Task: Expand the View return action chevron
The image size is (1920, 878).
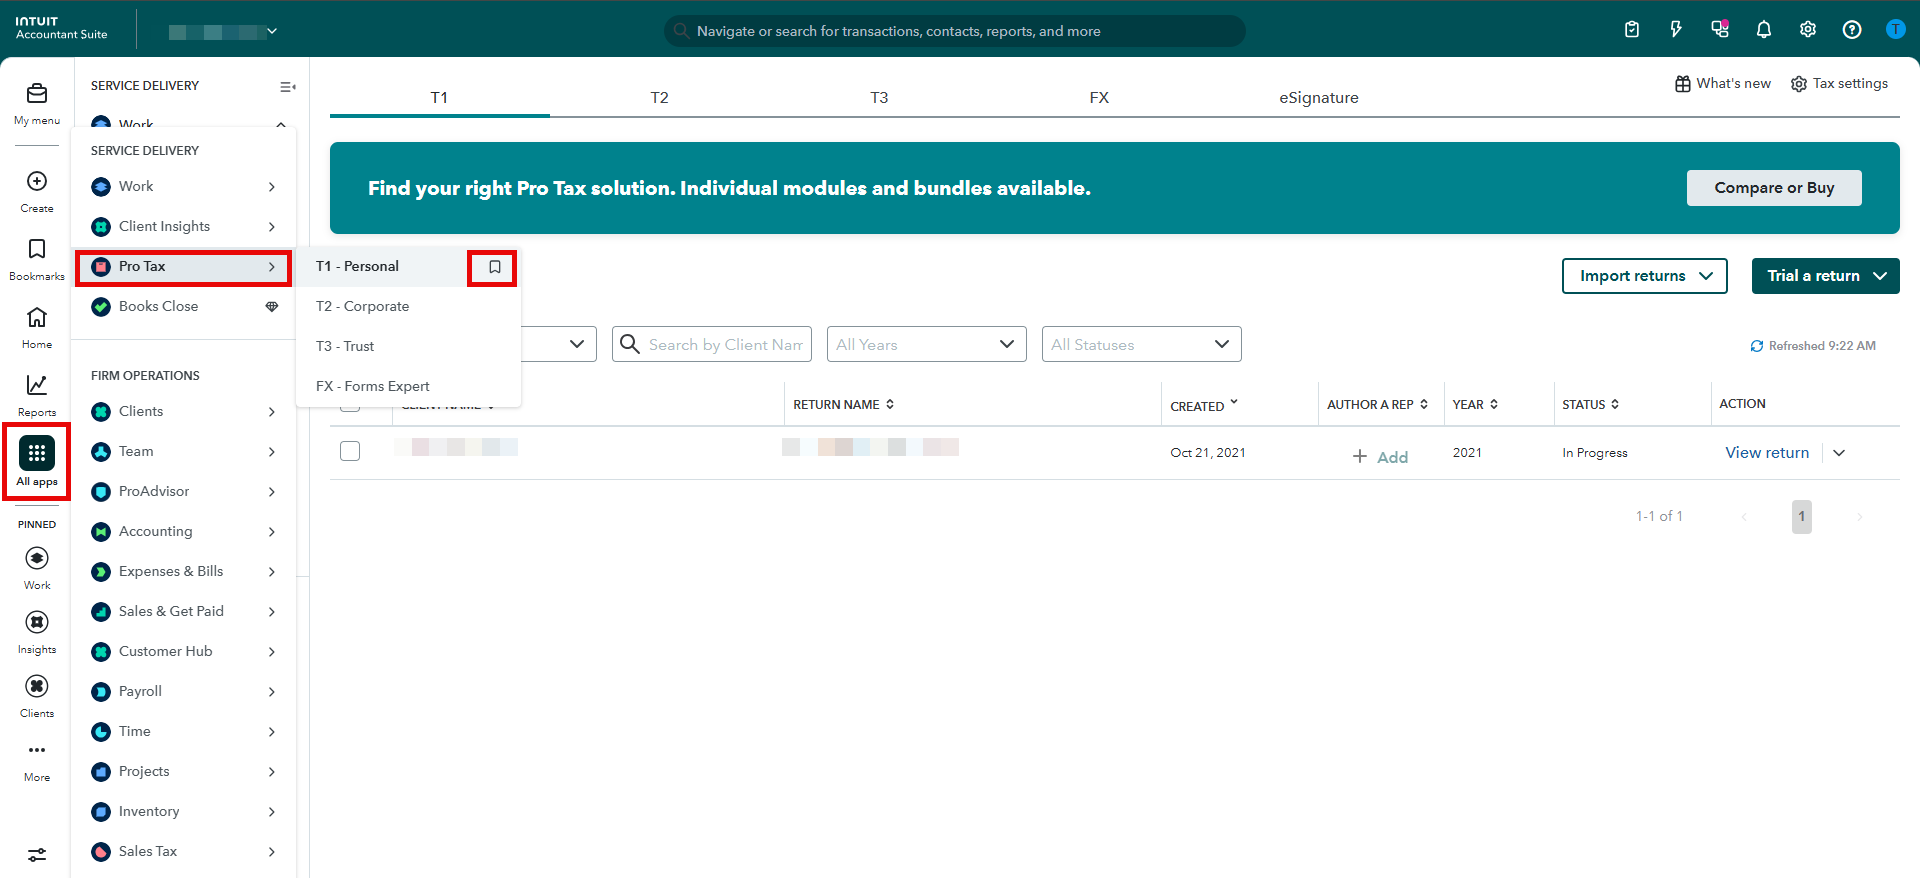Action: [1839, 453]
